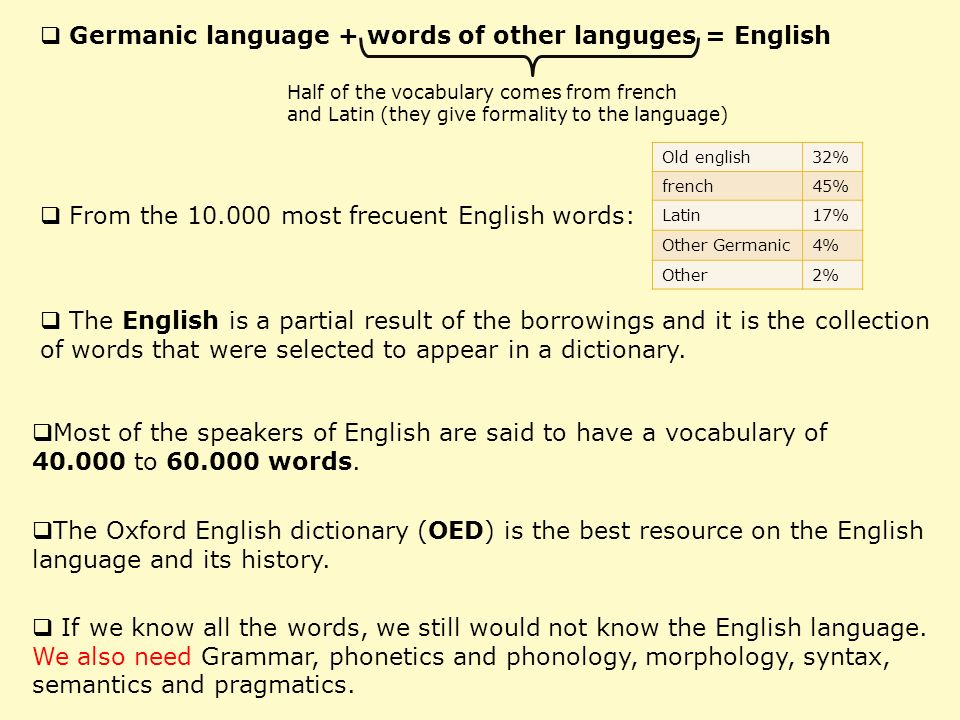
Task: Click the bullet square before 'Germanic language'
Action: click(x=51, y=36)
